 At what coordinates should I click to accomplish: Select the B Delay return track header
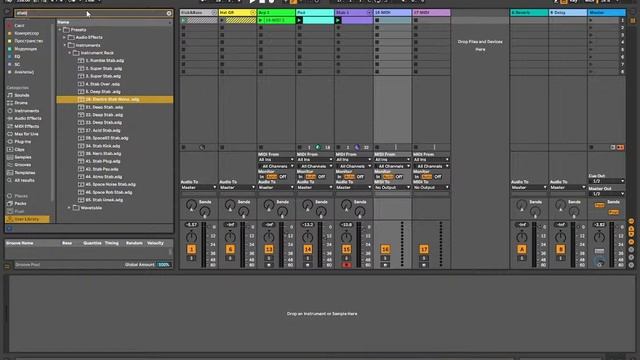click(567, 13)
